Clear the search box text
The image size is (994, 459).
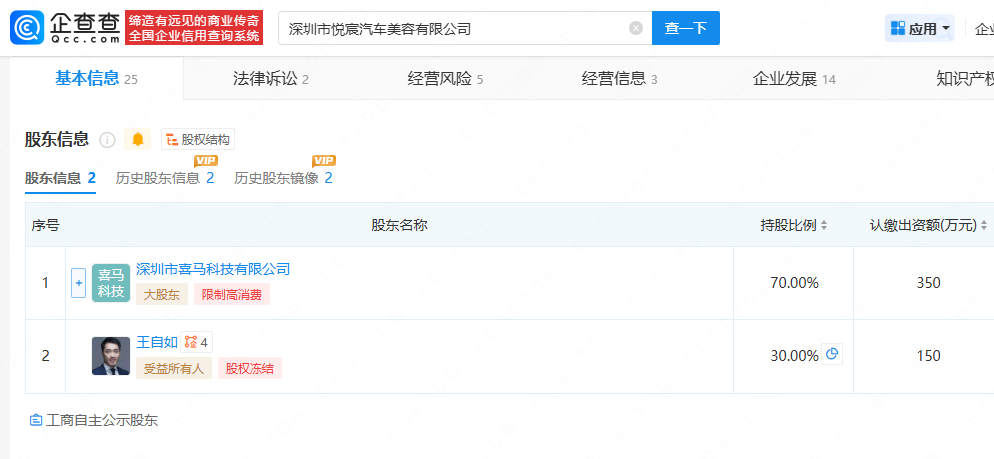coord(635,28)
